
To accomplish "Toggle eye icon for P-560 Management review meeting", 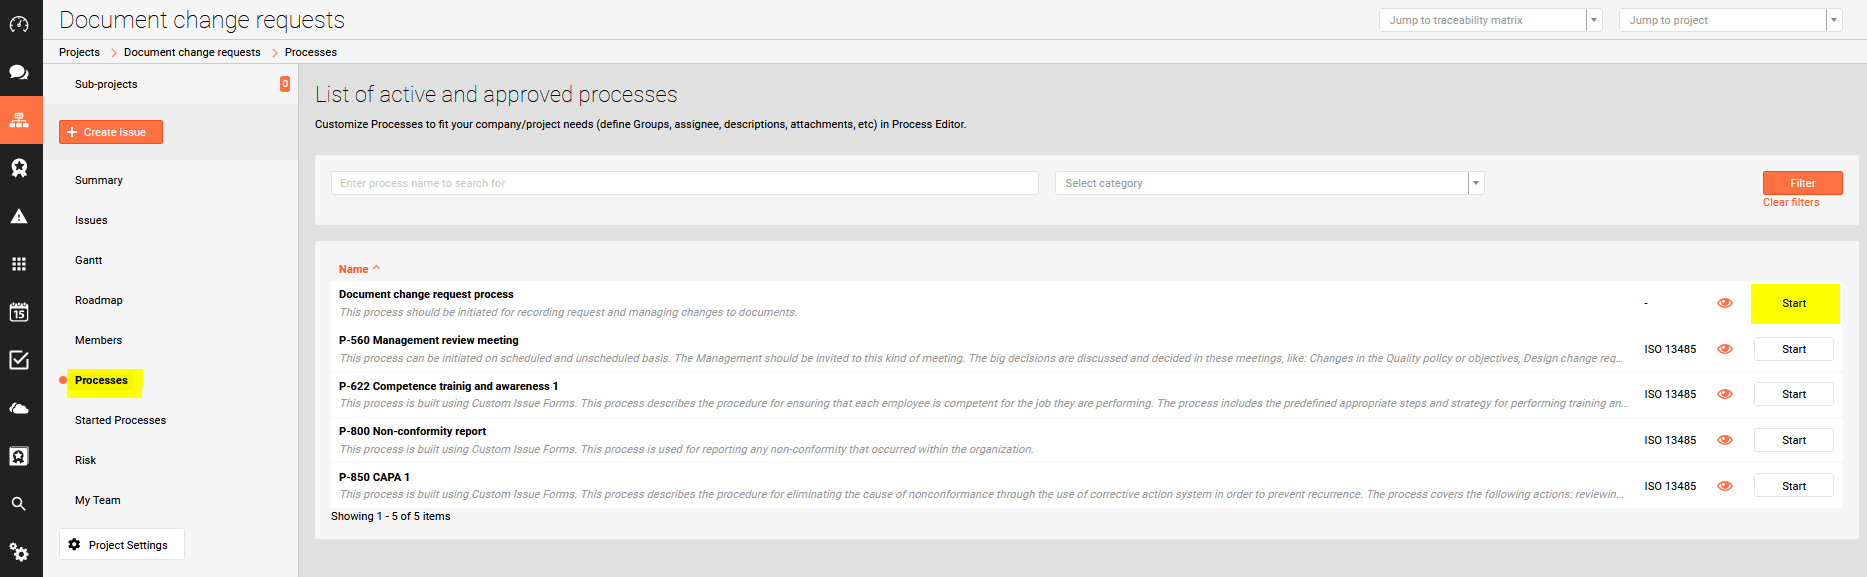I will [1725, 349].
